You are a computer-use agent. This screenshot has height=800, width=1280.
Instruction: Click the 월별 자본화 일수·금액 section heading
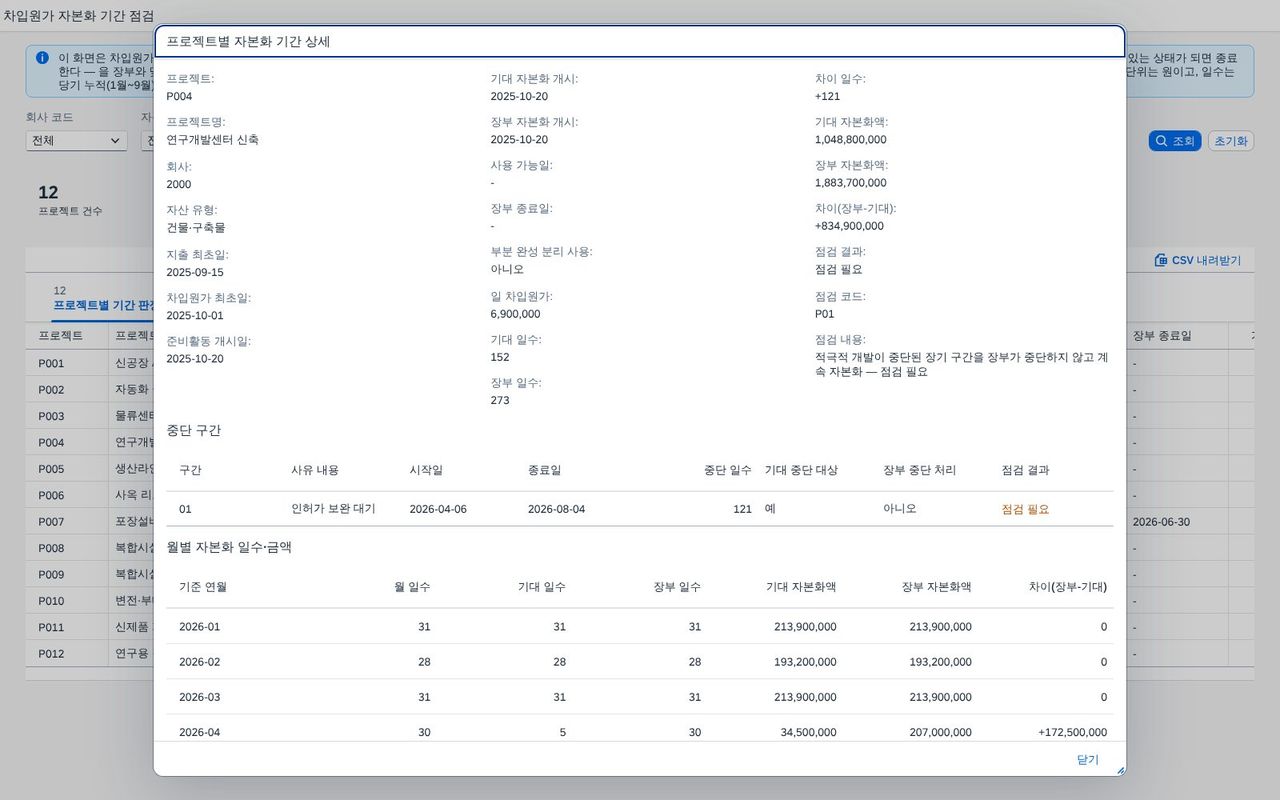(x=229, y=547)
